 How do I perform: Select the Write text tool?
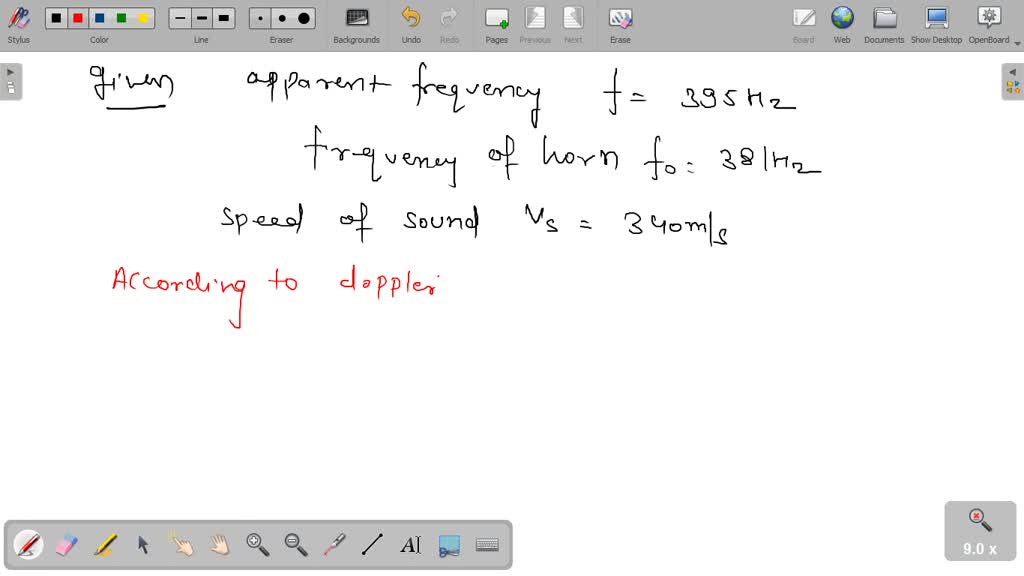point(411,544)
